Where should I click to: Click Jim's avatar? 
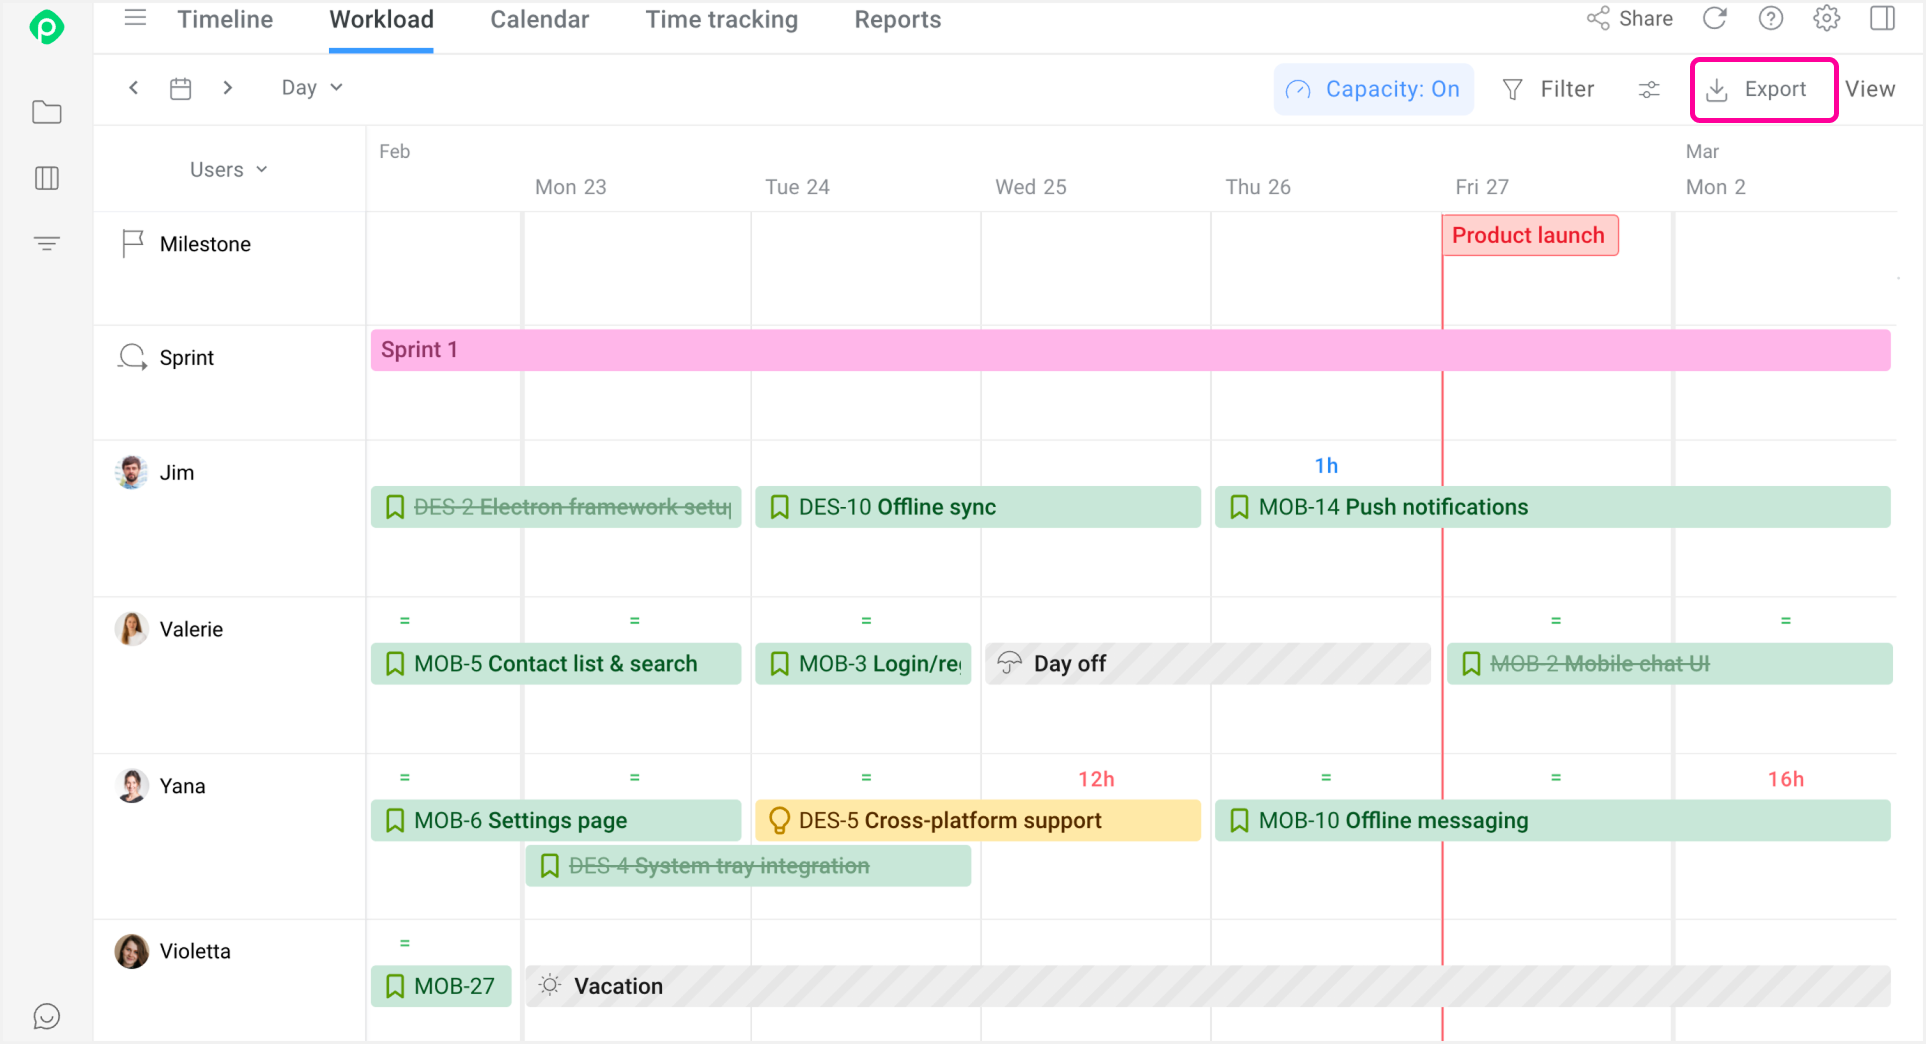[131, 472]
